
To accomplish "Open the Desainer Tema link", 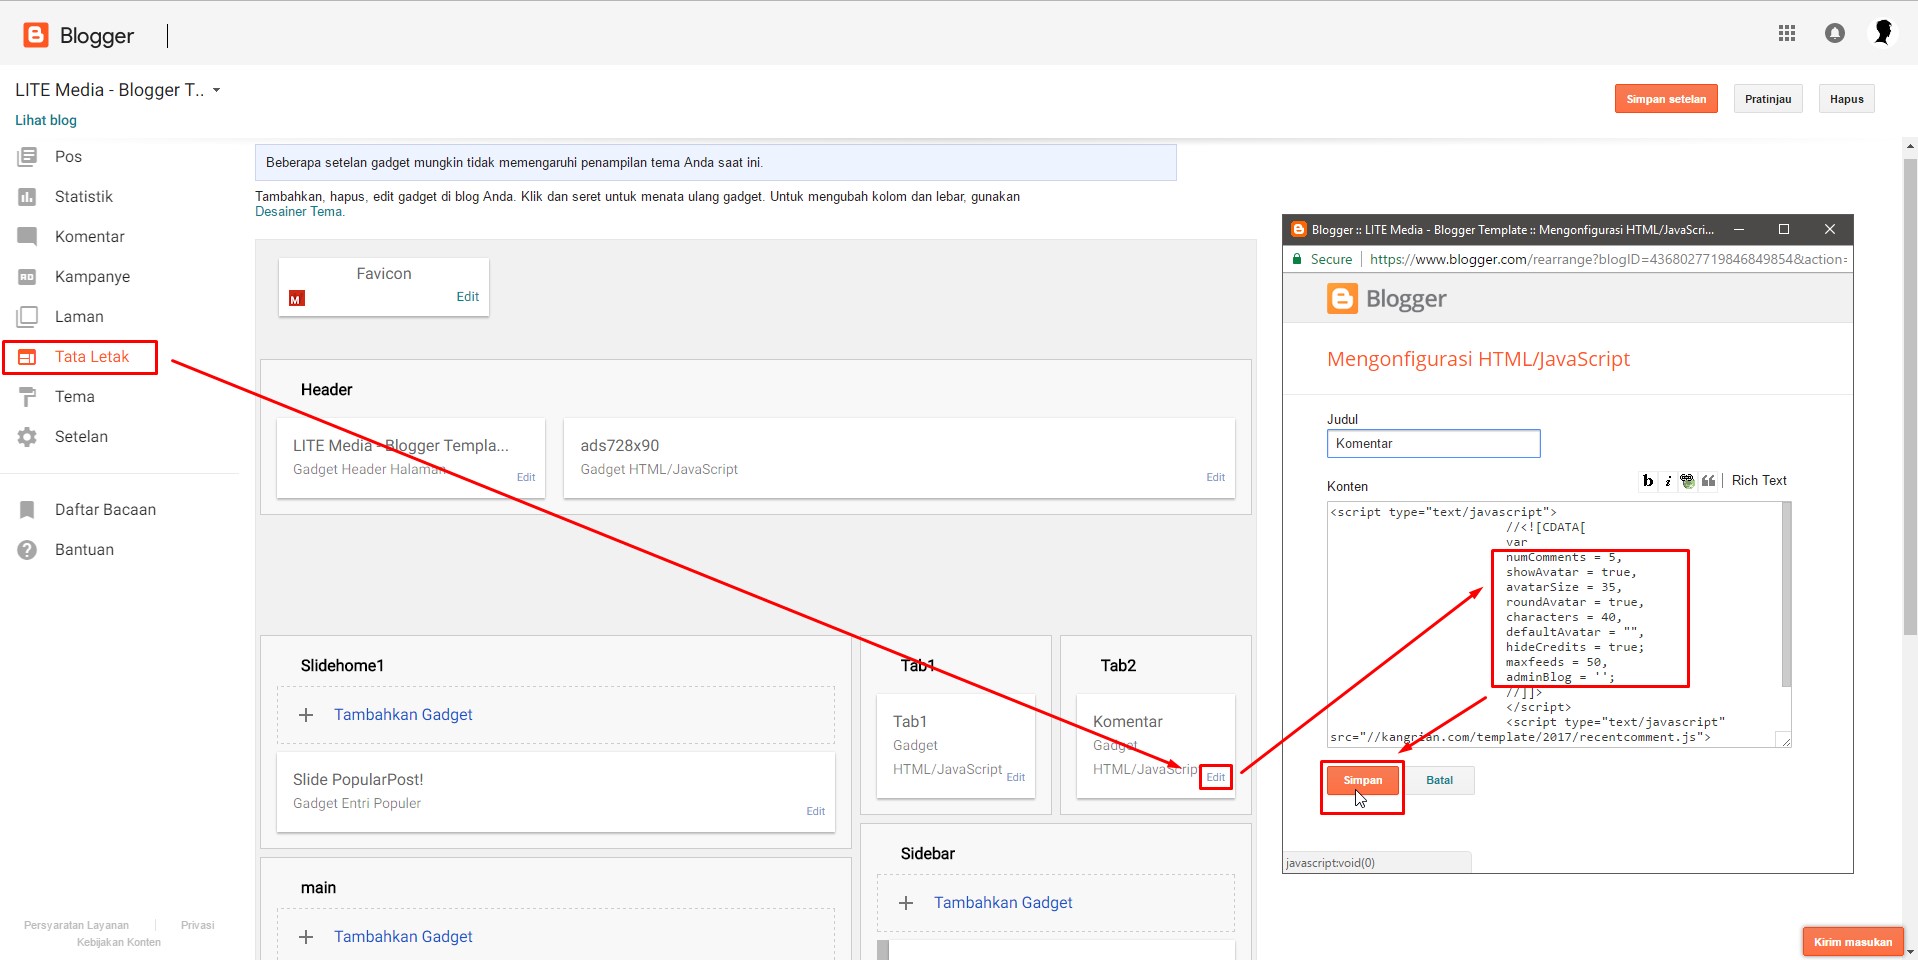I will 300,212.
